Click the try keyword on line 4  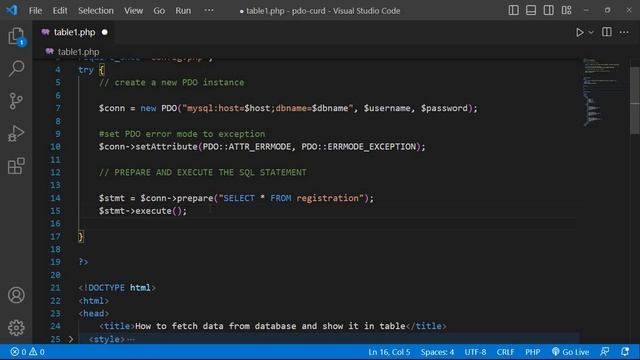[86, 70]
